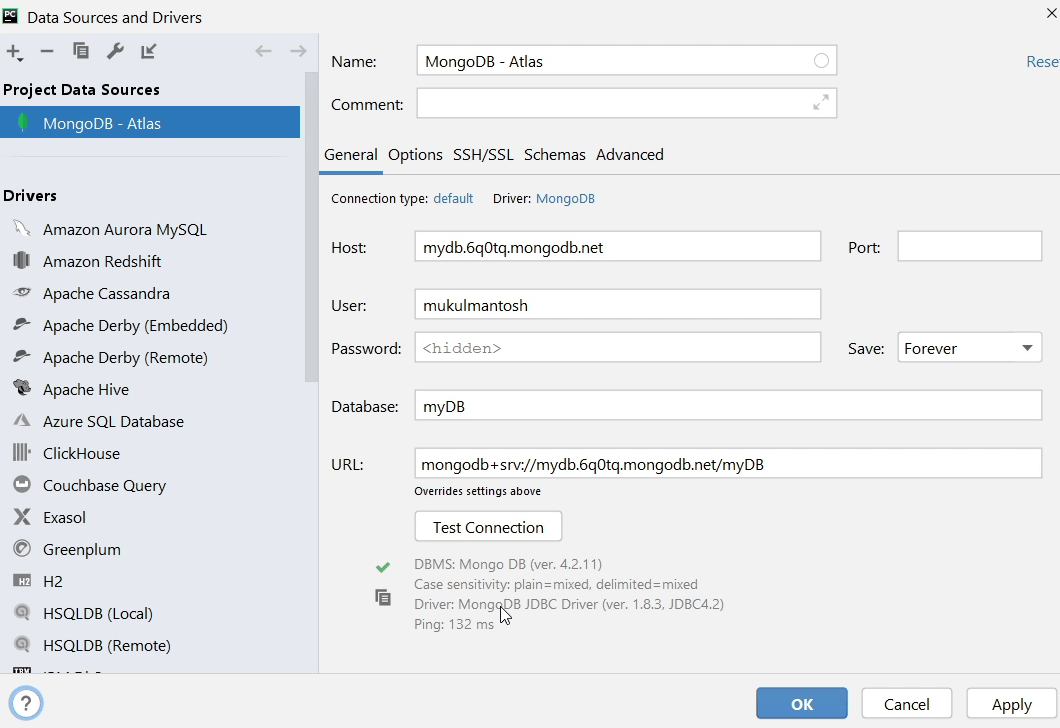Click the make global arrow icon
Image resolution: width=1060 pixels, height=728 pixels.
pos(149,51)
